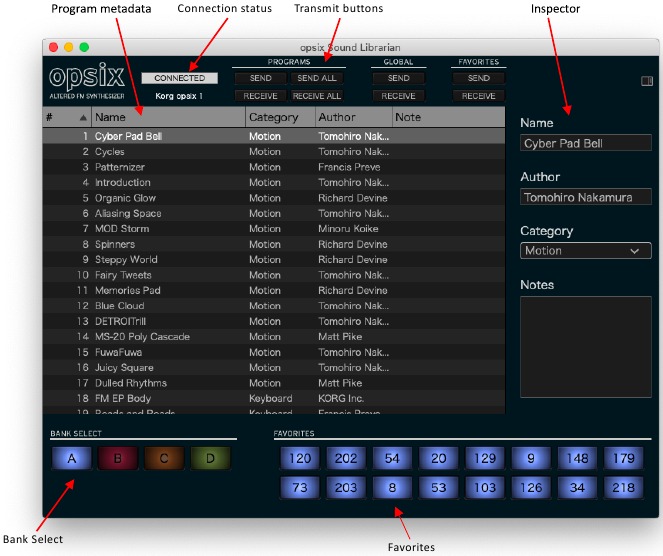Image resolution: width=663 pixels, height=556 pixels.
Task: Sort list by Category column
Action: [280, 117]
